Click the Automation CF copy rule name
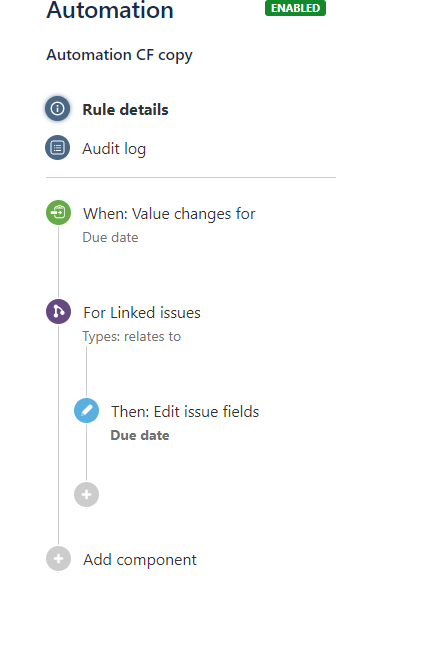Viewport: 421px width, 656px height. [x=119, y=55]
